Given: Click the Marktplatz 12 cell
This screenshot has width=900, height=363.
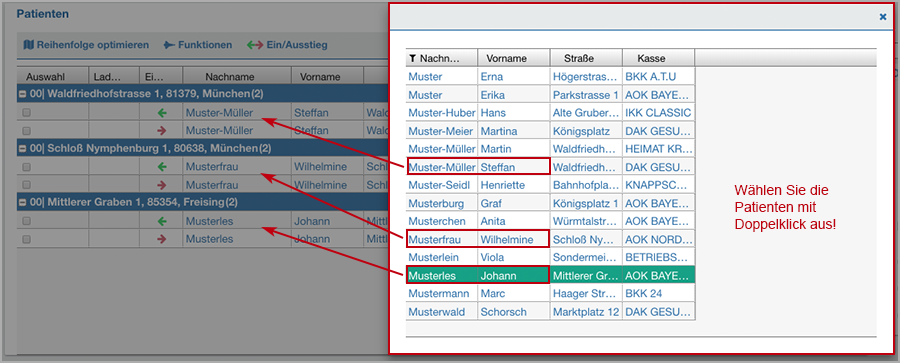Looking at the screenshot, I should (x=586, y=312).
